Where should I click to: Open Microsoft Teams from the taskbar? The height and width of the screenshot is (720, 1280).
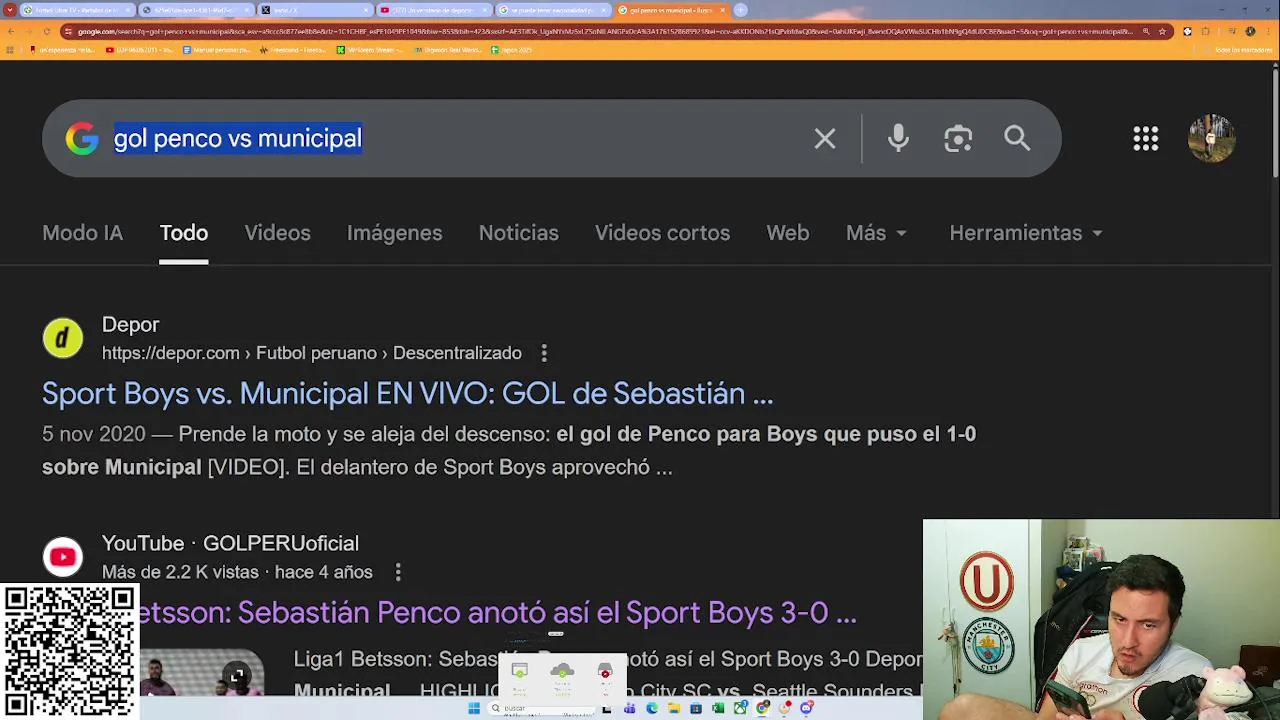(x=629, y=708)
